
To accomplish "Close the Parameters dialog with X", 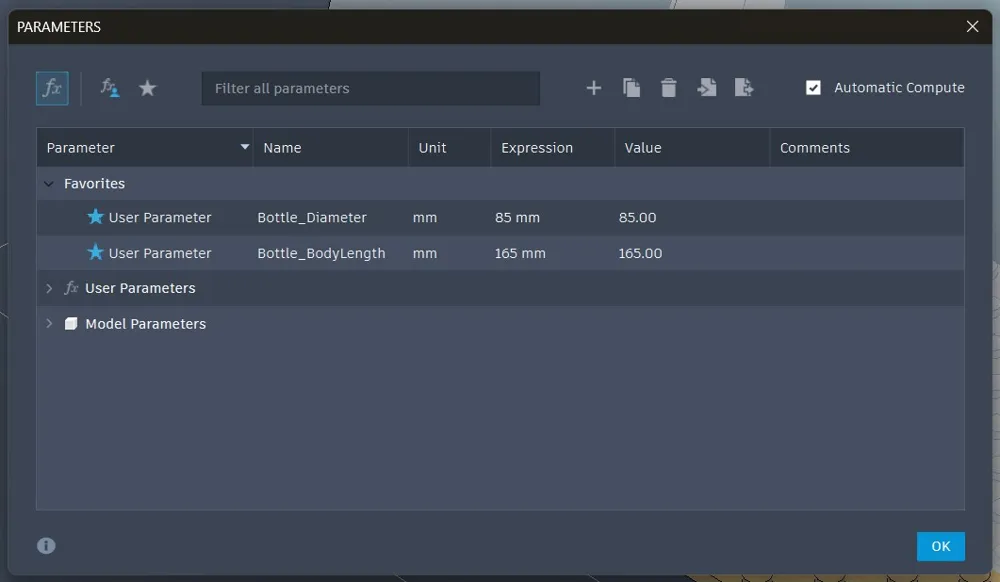I will coord(973,27).
